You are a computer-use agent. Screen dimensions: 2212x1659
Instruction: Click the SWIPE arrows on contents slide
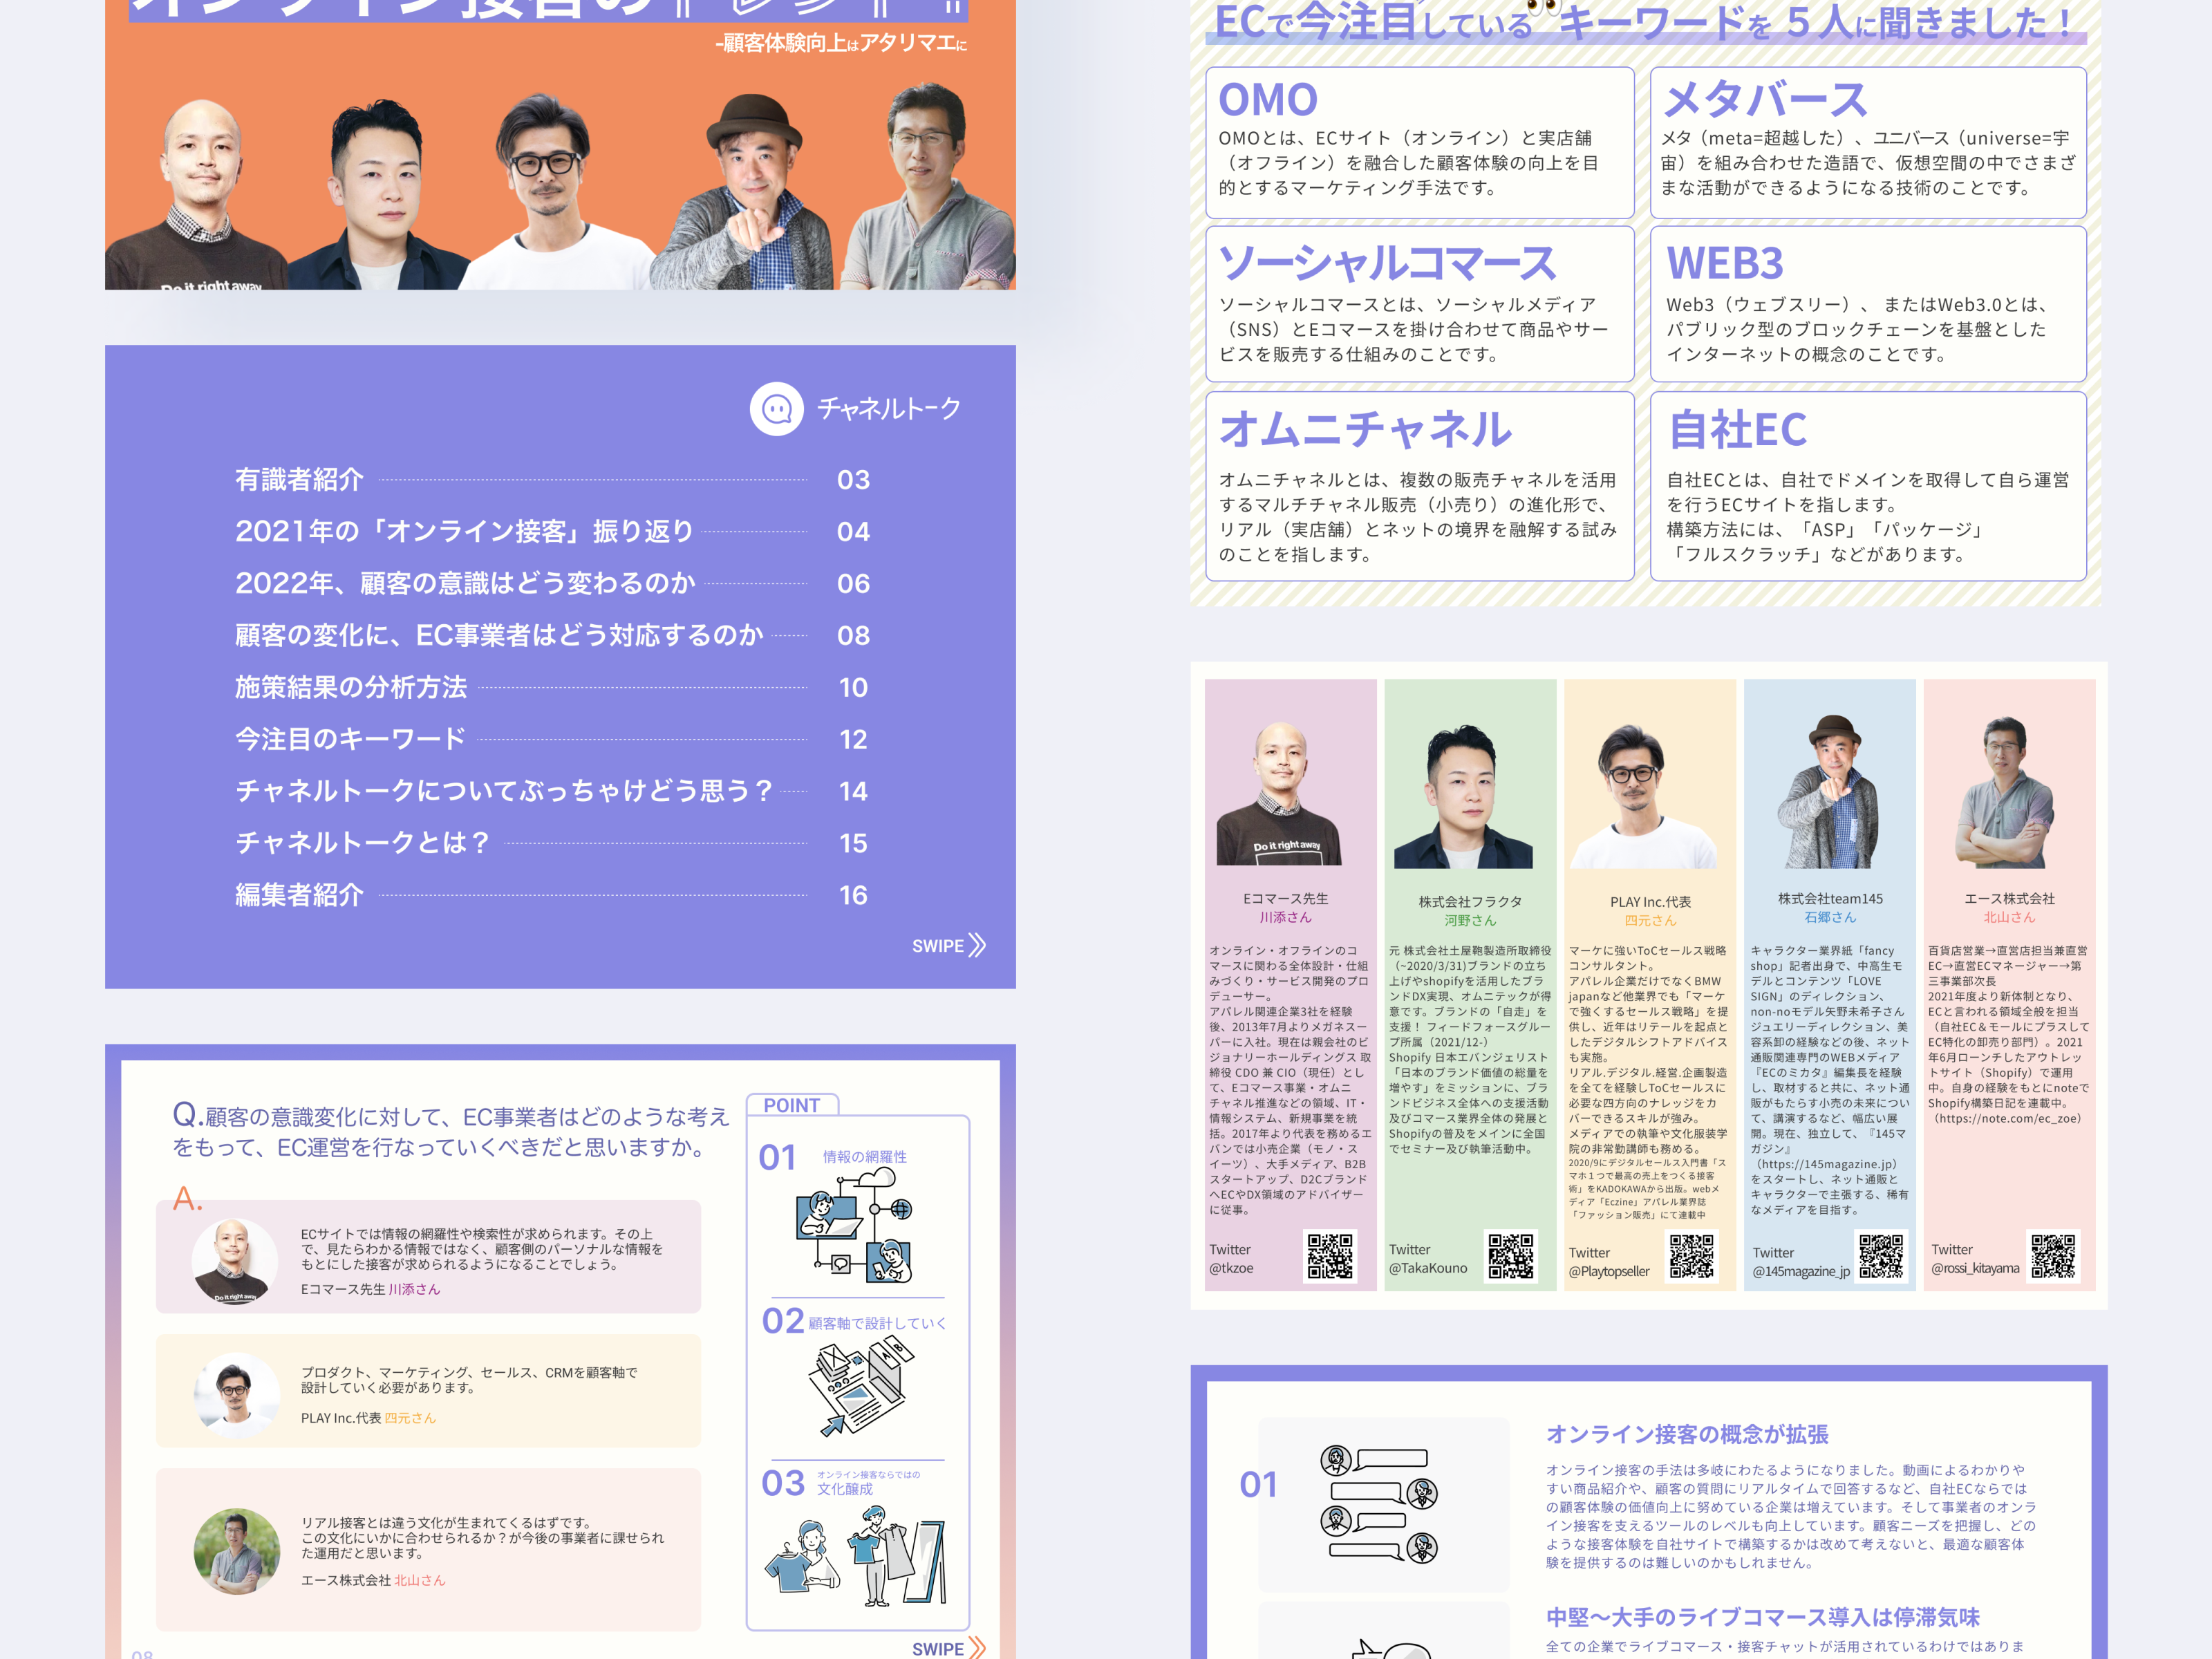[977, 945]
